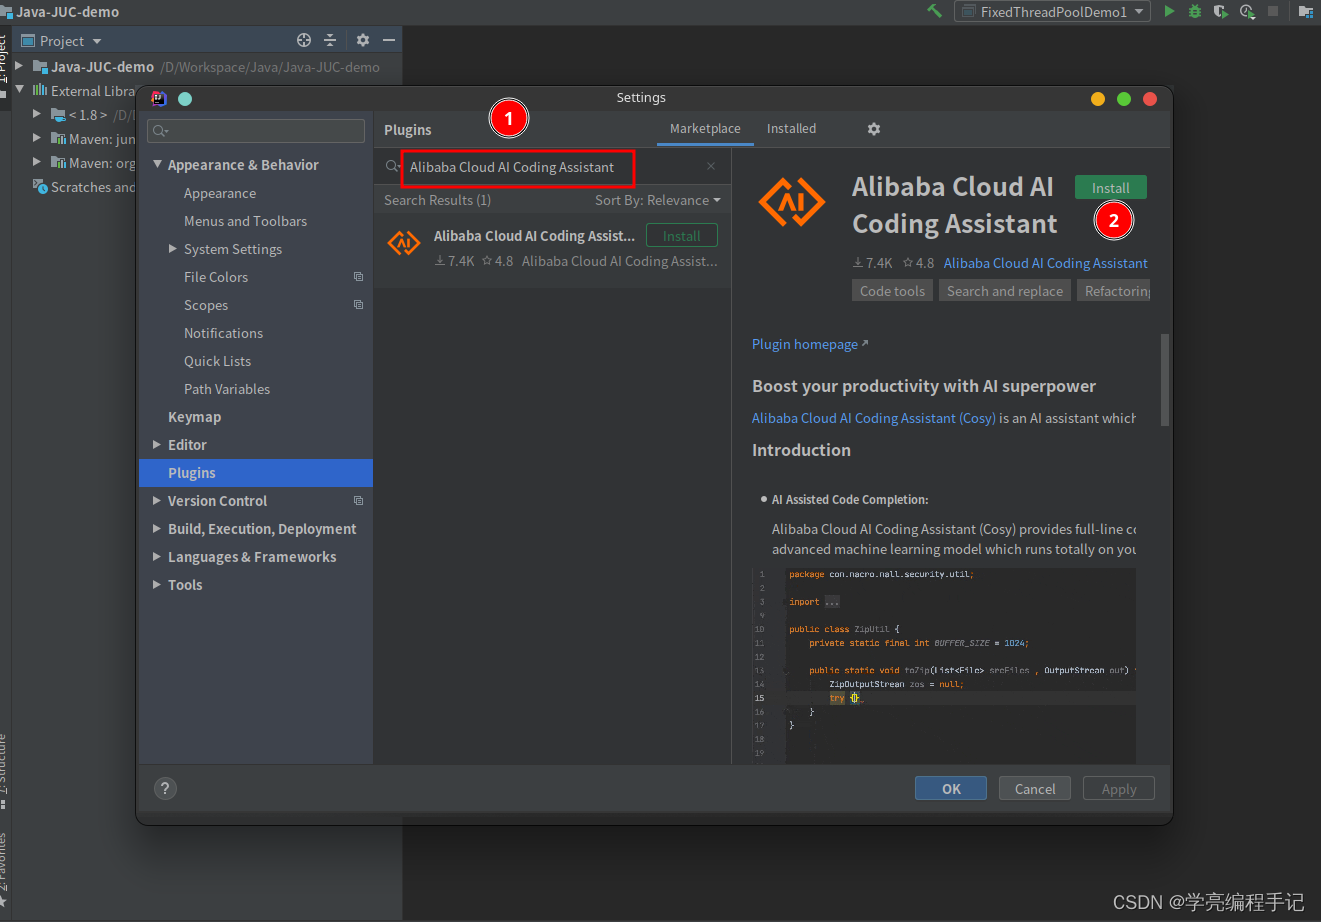The width and height of the screenshot is (1321, 922).
Task: Click the help question mark in Settings dialog
Action: coord(164,788)
